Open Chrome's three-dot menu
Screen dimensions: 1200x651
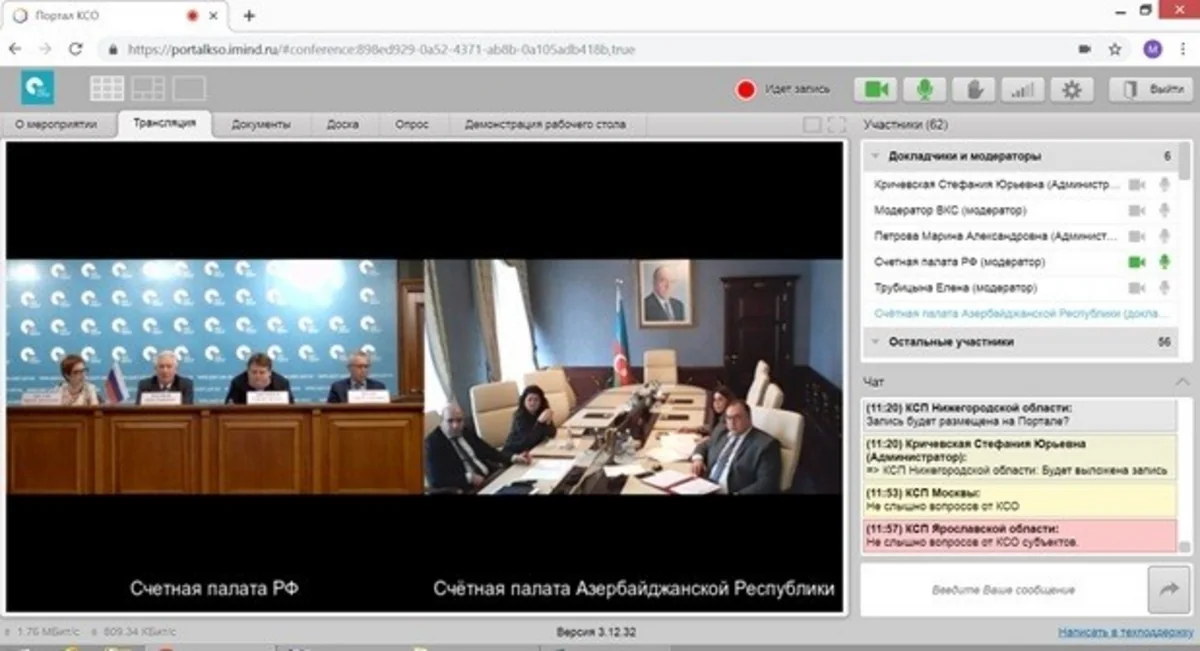[x=1183, y=48]
